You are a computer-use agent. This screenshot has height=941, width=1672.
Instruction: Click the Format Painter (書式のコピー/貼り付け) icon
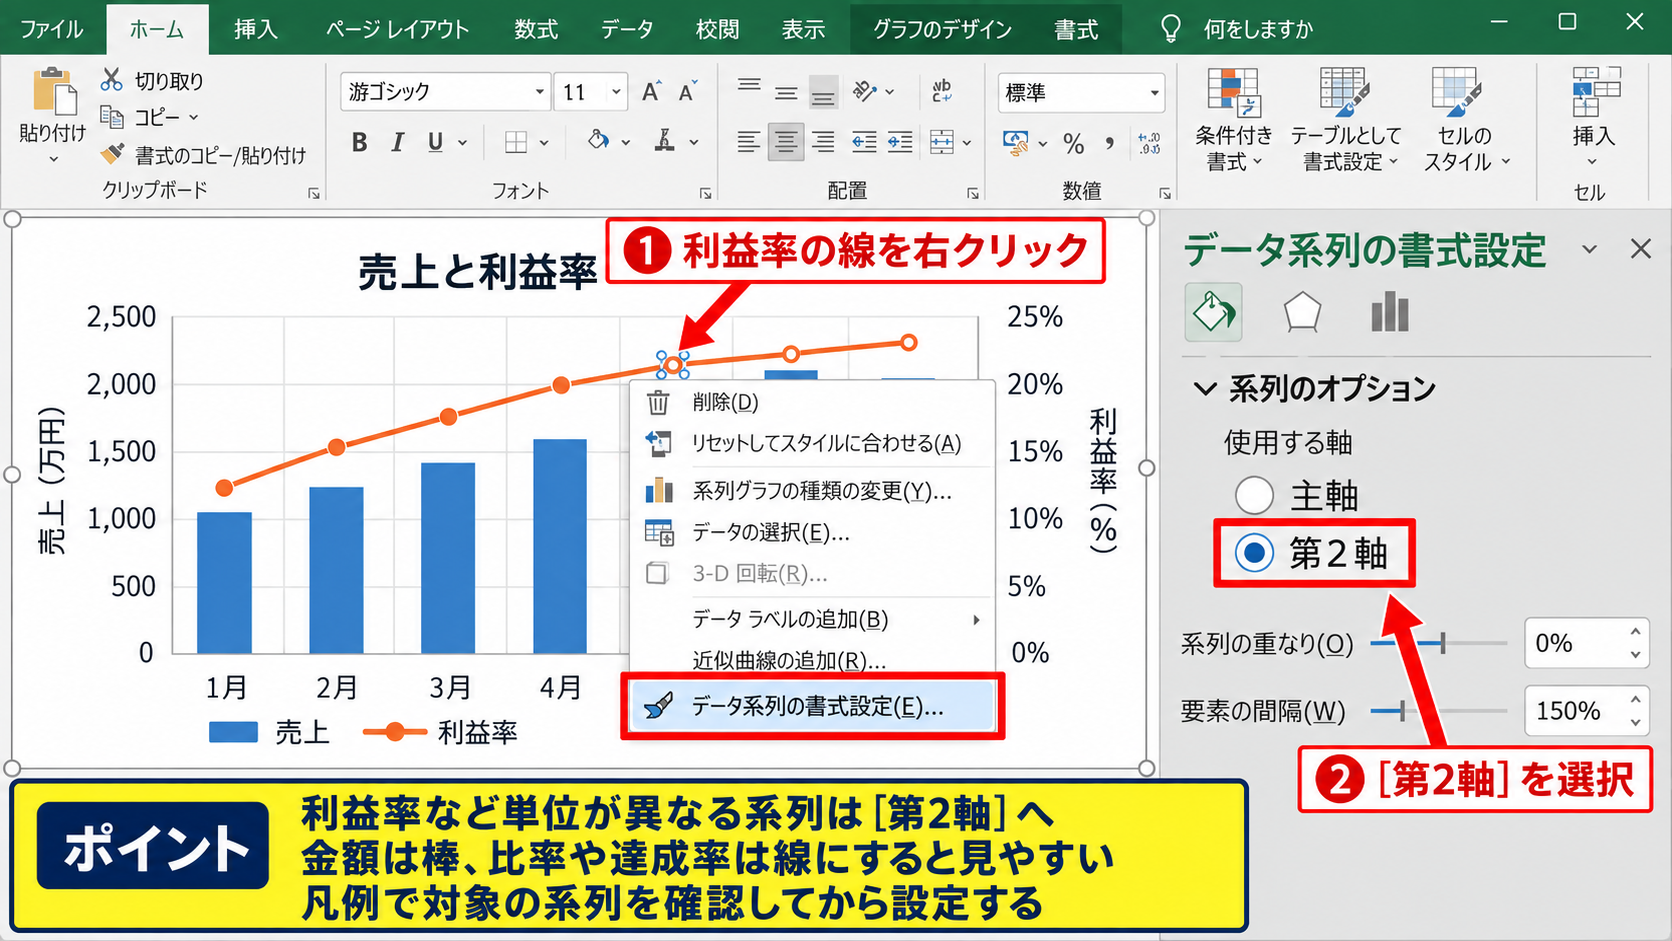pos(113,154)
